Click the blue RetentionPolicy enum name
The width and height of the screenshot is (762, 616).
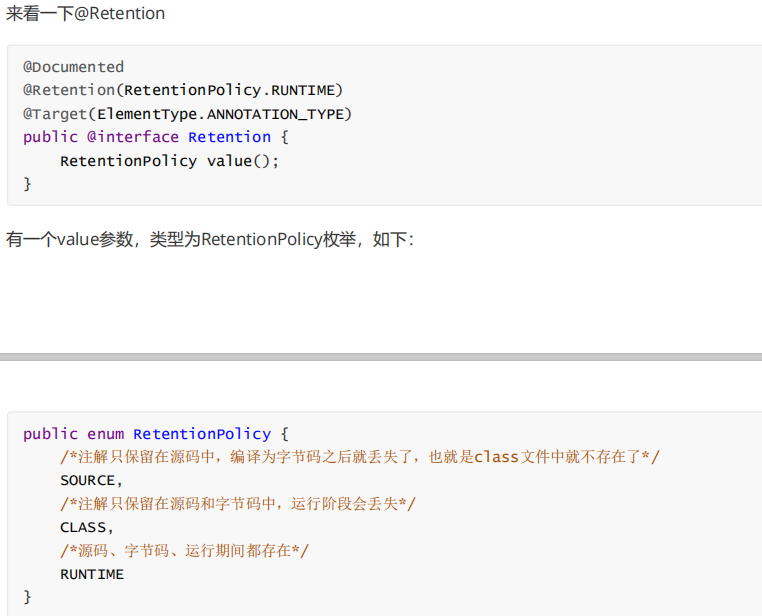pos(202,434)
